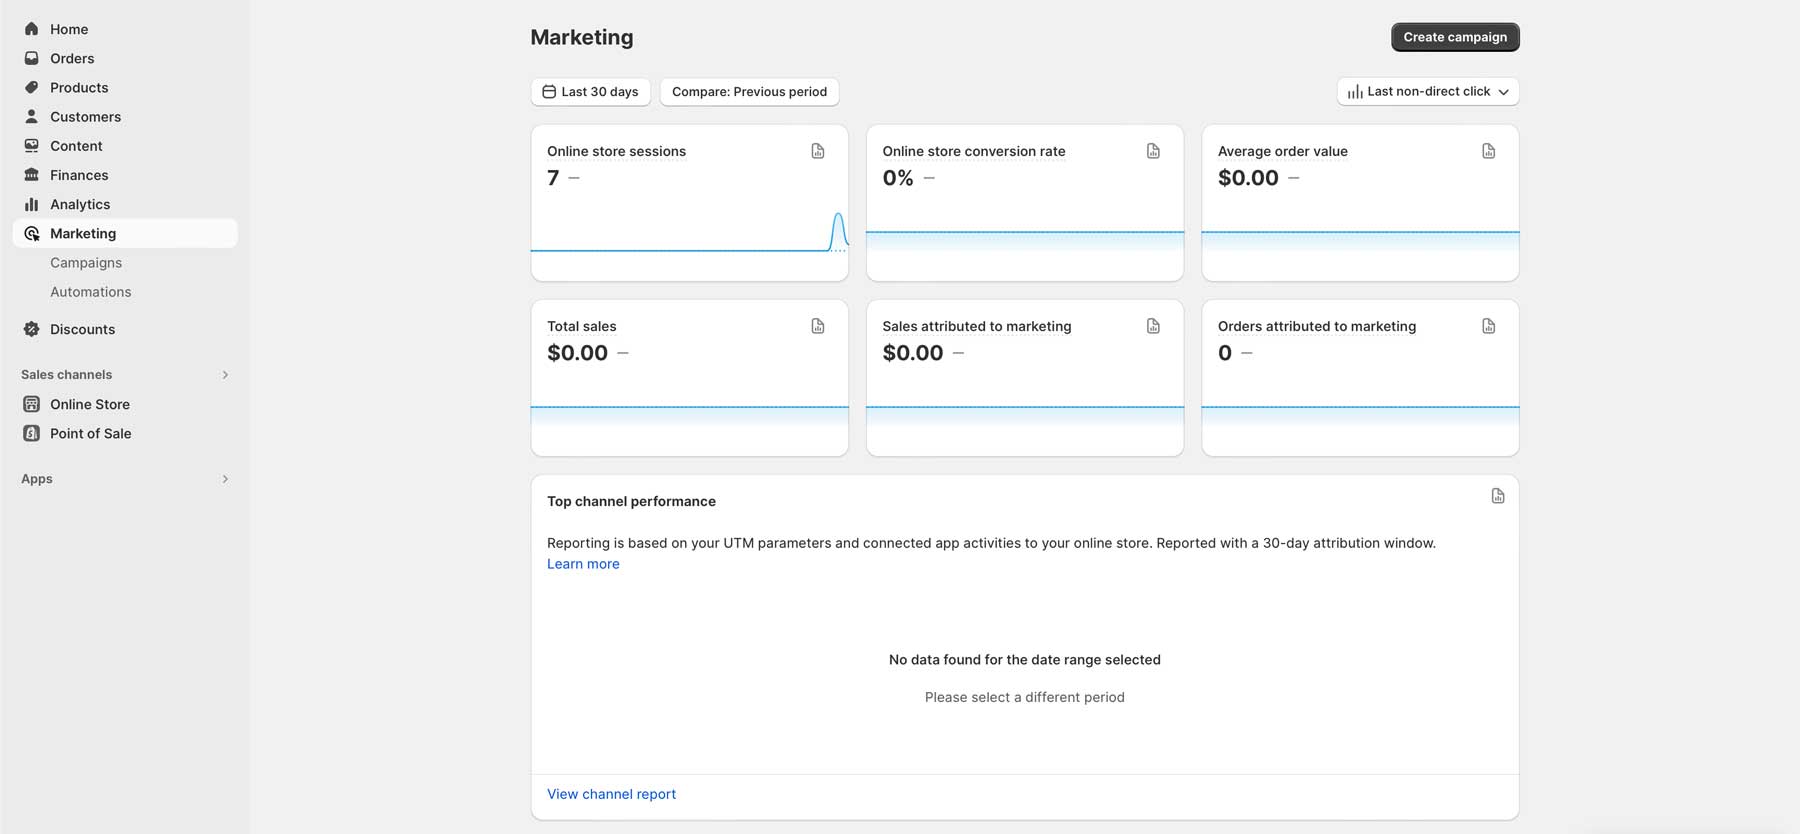Click report icon in Top channel performance
Image resolution: width=1800 pixels, height=834 pixels.
click(x=1497, y=496)
